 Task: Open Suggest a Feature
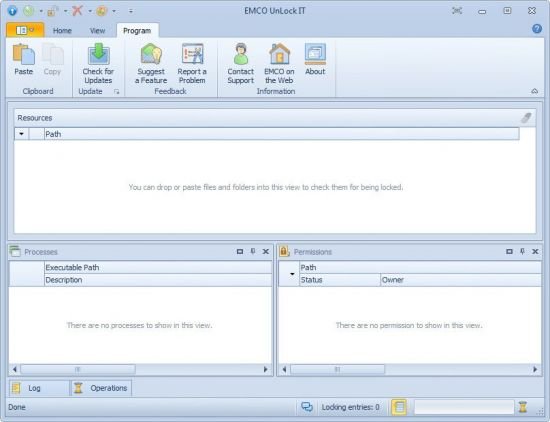151,63
